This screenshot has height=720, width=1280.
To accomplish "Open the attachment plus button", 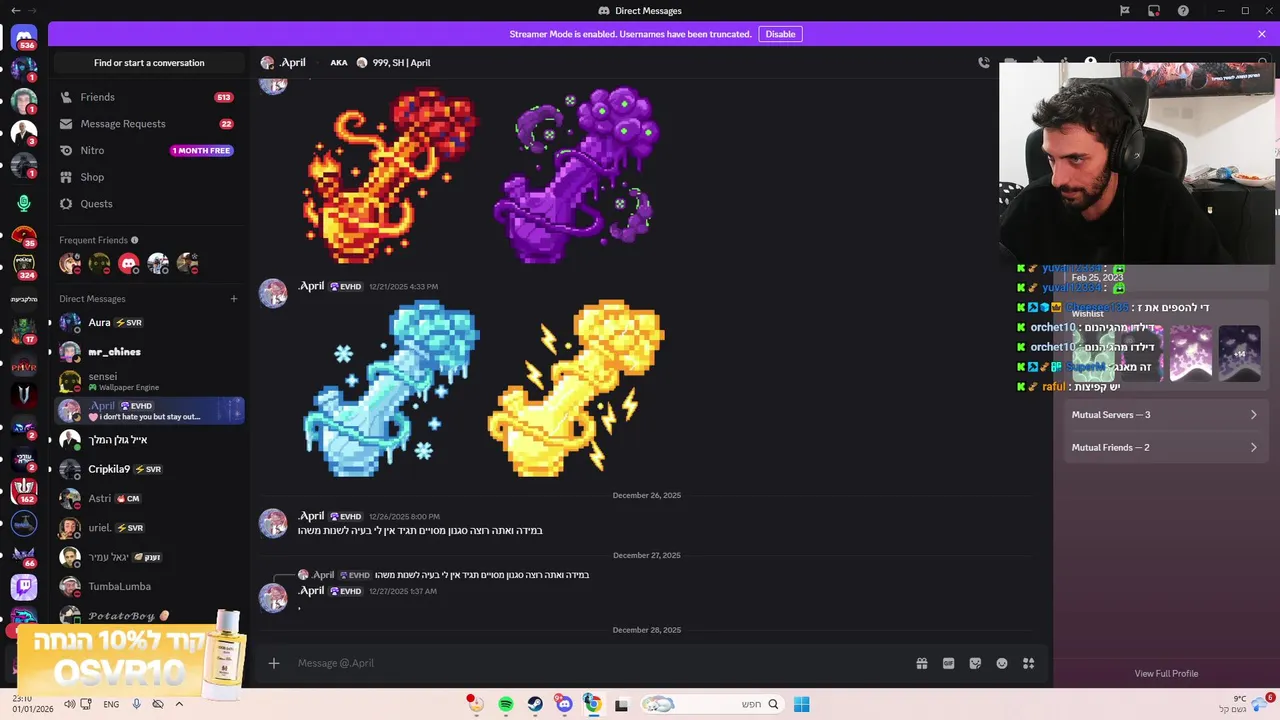I will pos(273,663).
